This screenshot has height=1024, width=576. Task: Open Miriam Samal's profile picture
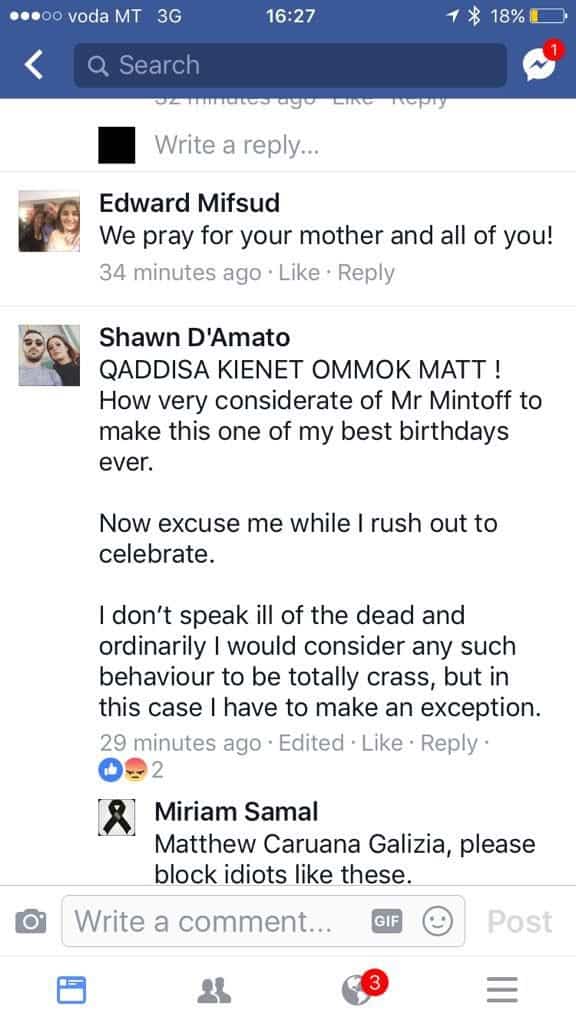[117, 817]
